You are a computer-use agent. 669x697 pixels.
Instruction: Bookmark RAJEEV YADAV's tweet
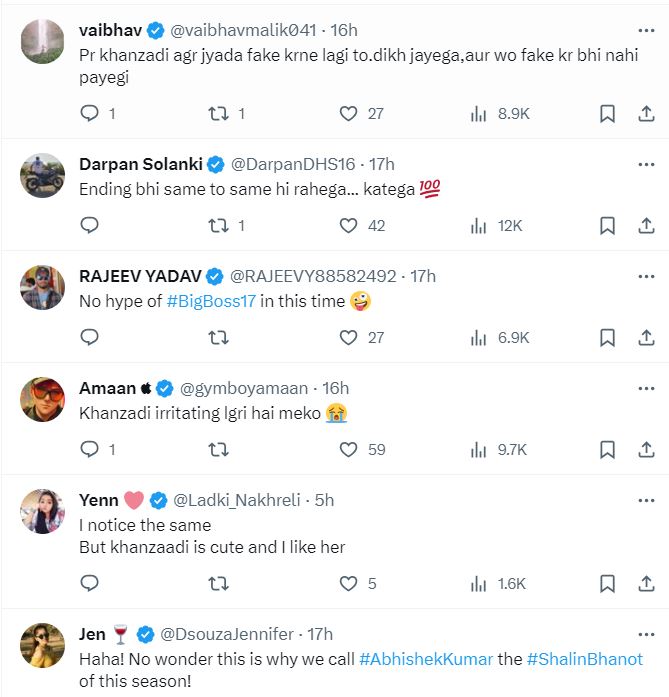pos(607,338)
